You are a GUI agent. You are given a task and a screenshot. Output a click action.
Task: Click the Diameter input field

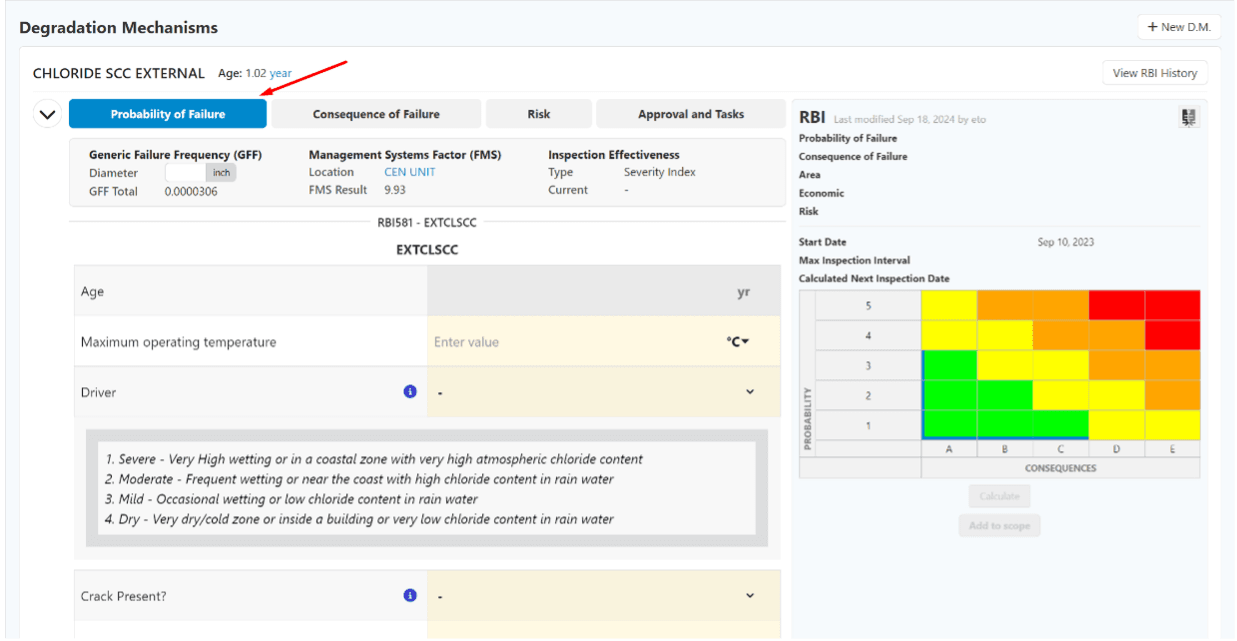(x=186, y=173)
